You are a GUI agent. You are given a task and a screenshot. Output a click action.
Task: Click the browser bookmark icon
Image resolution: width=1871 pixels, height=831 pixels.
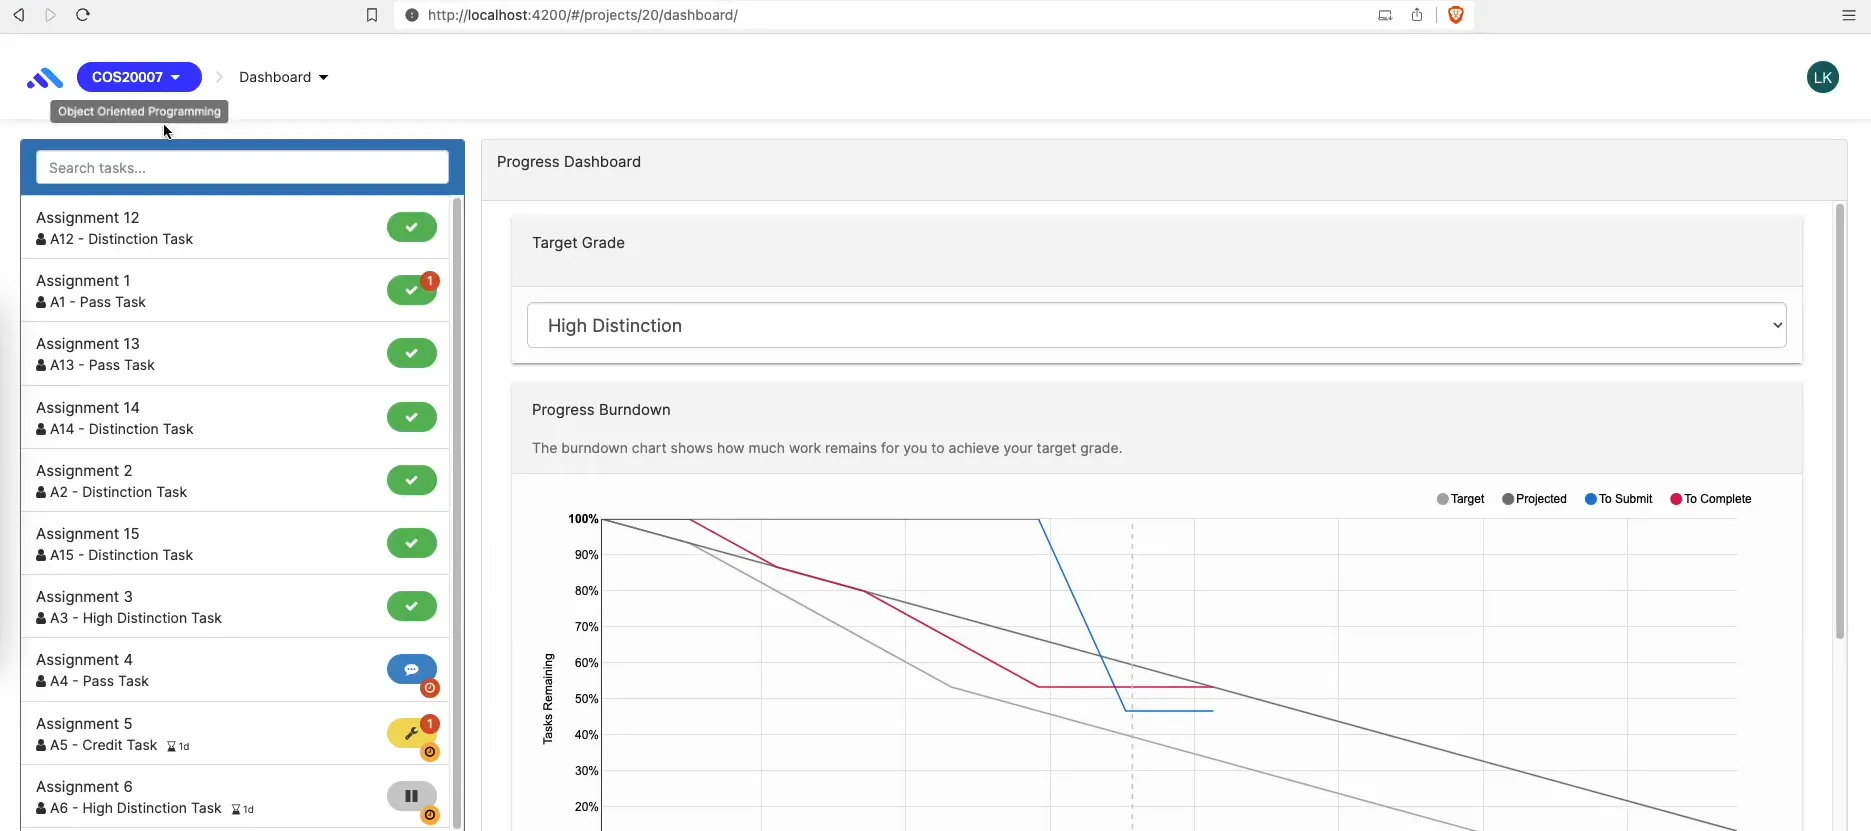tap(372, 15)
